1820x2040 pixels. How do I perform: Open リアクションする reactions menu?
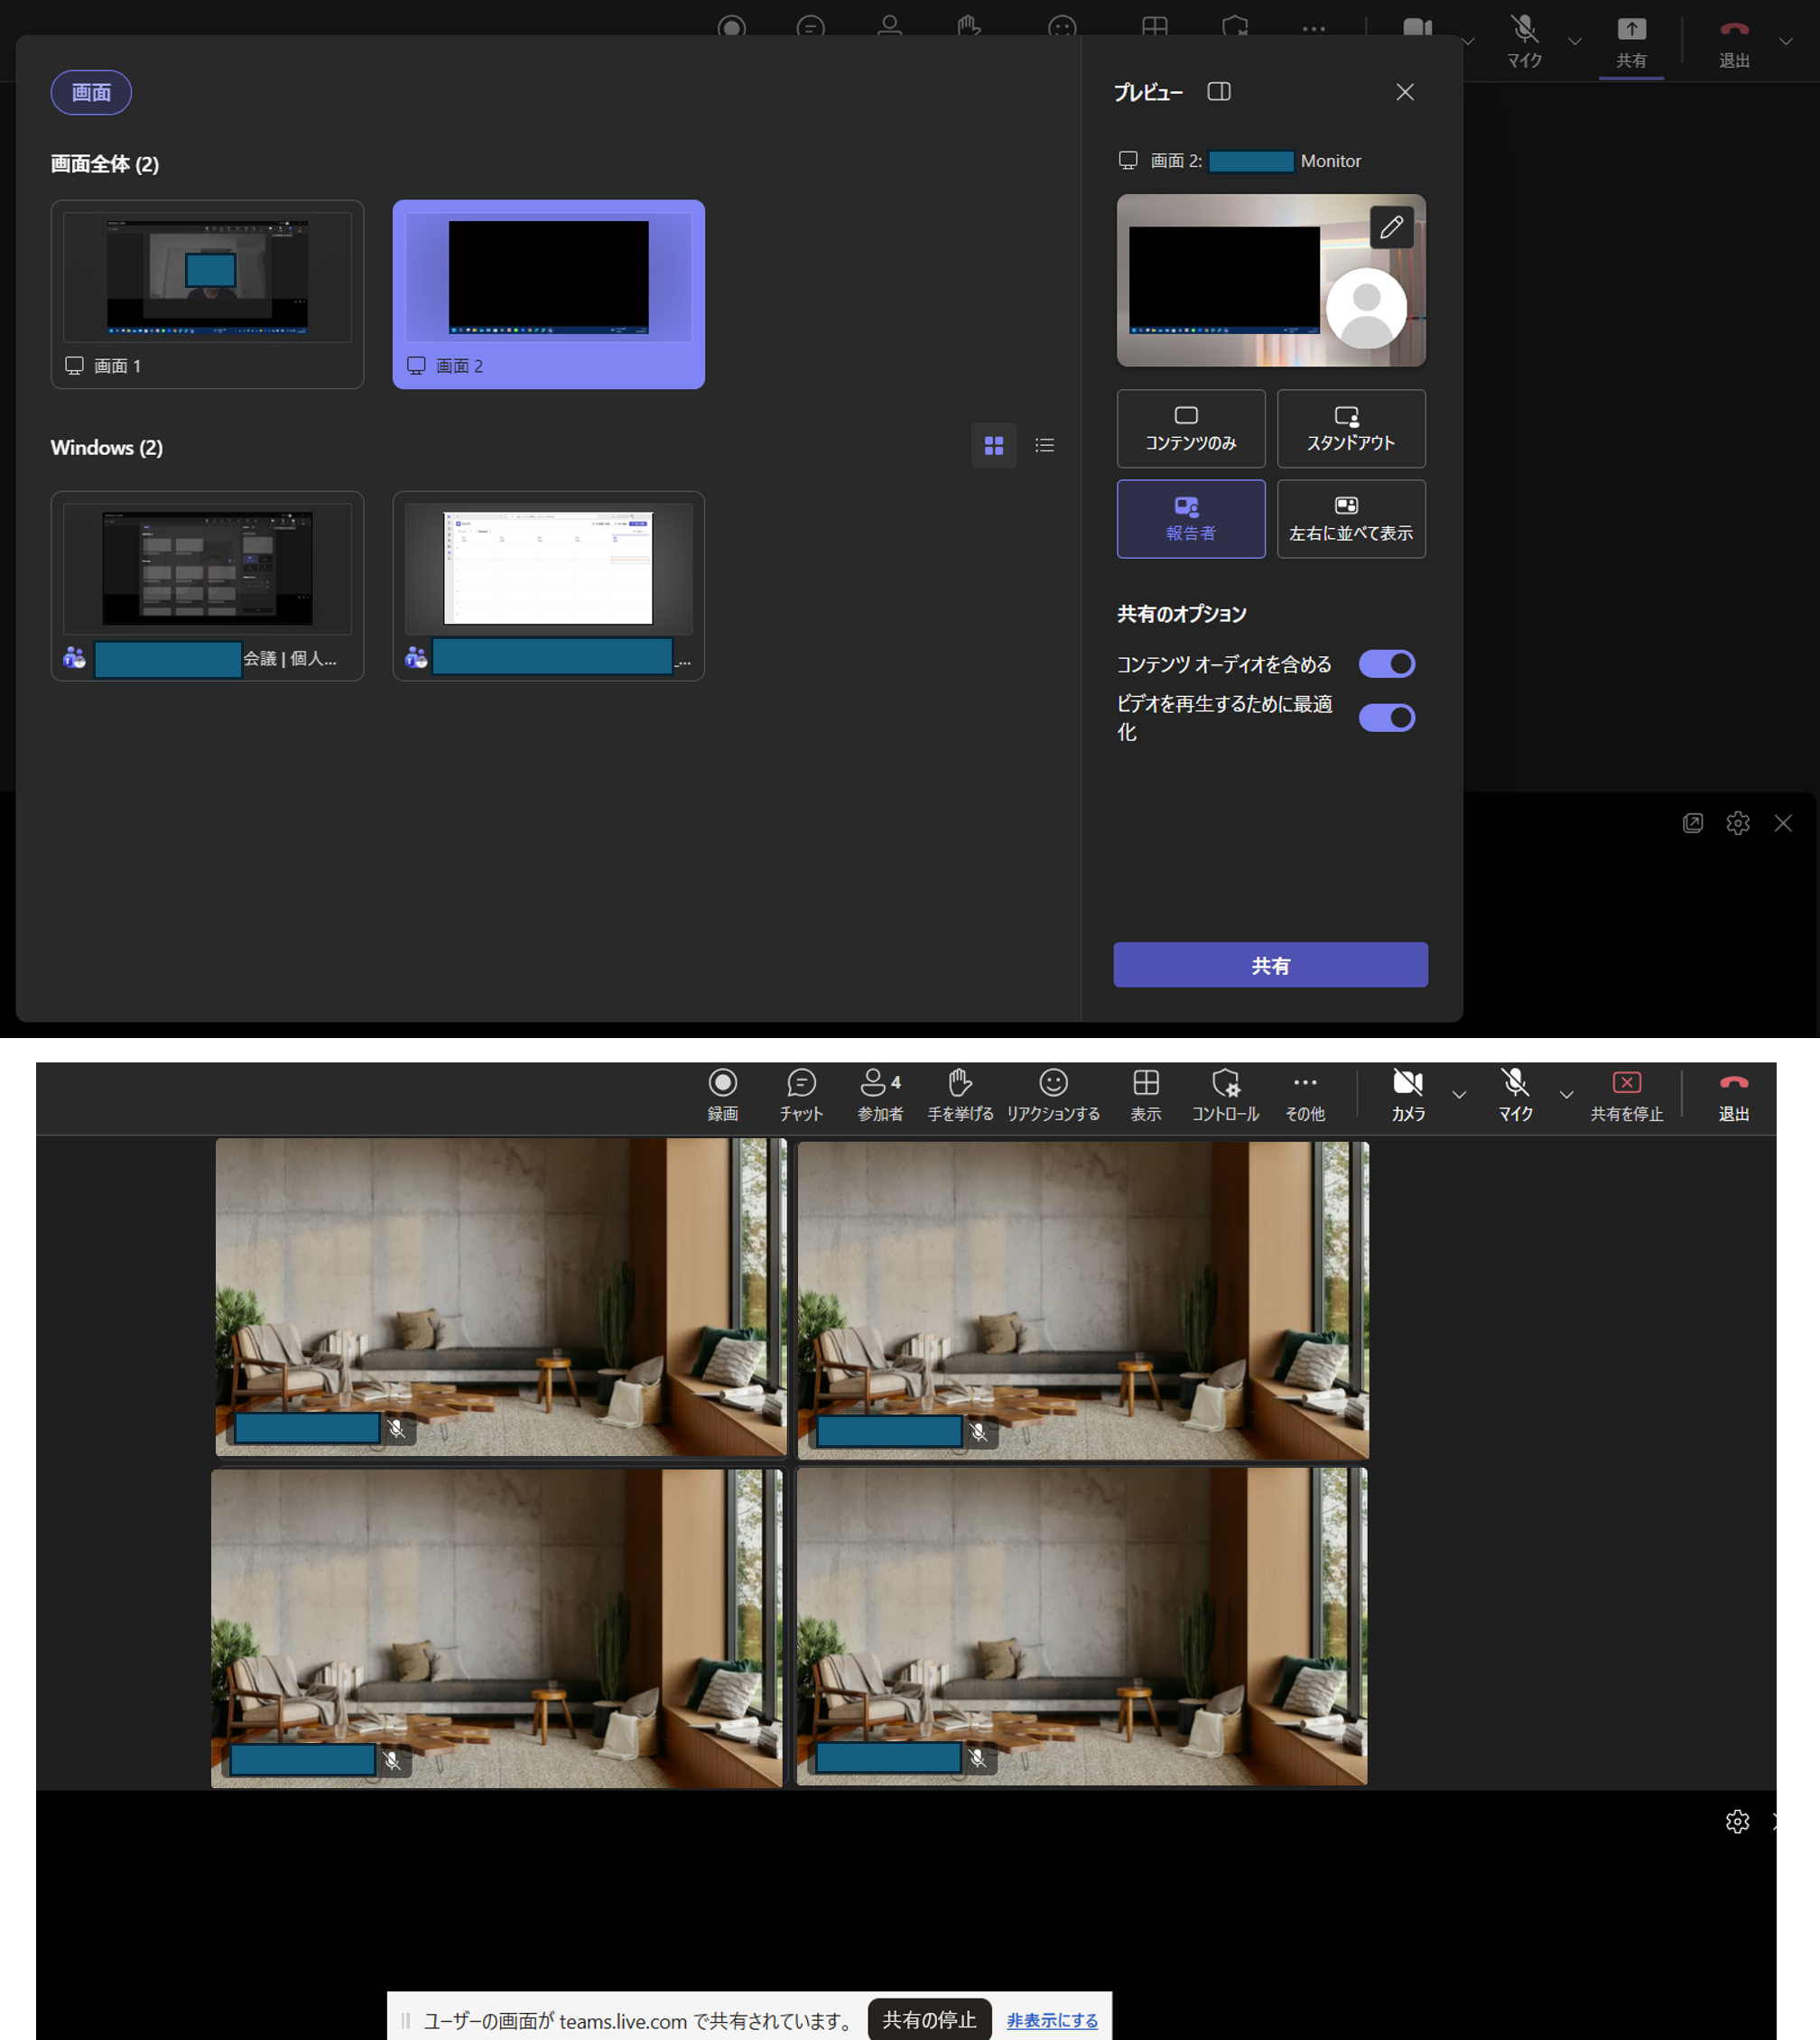point(1053,1095)
